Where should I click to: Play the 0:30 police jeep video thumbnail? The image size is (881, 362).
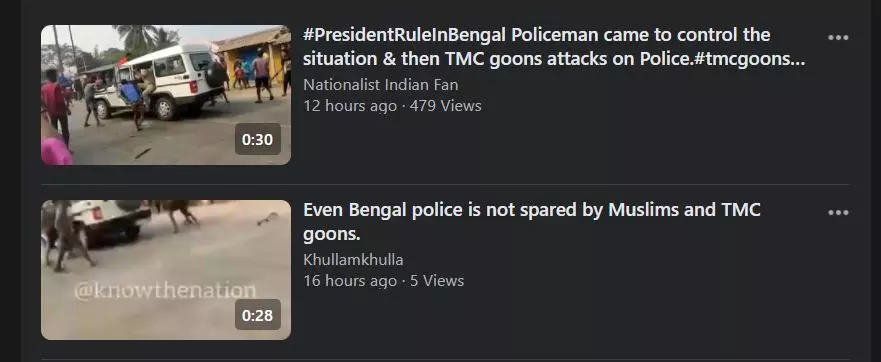pyautogui.click(x=166, y=95)
